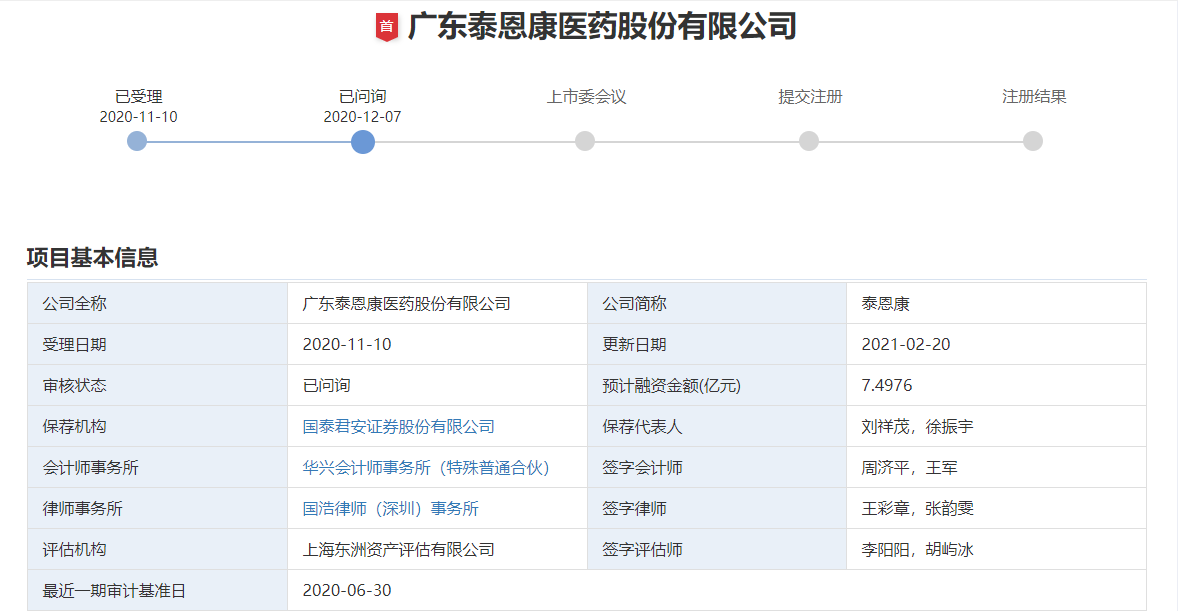Click the 7.4976 financing amount value
Screen dimensions: 1178x611
click(887, 386)
